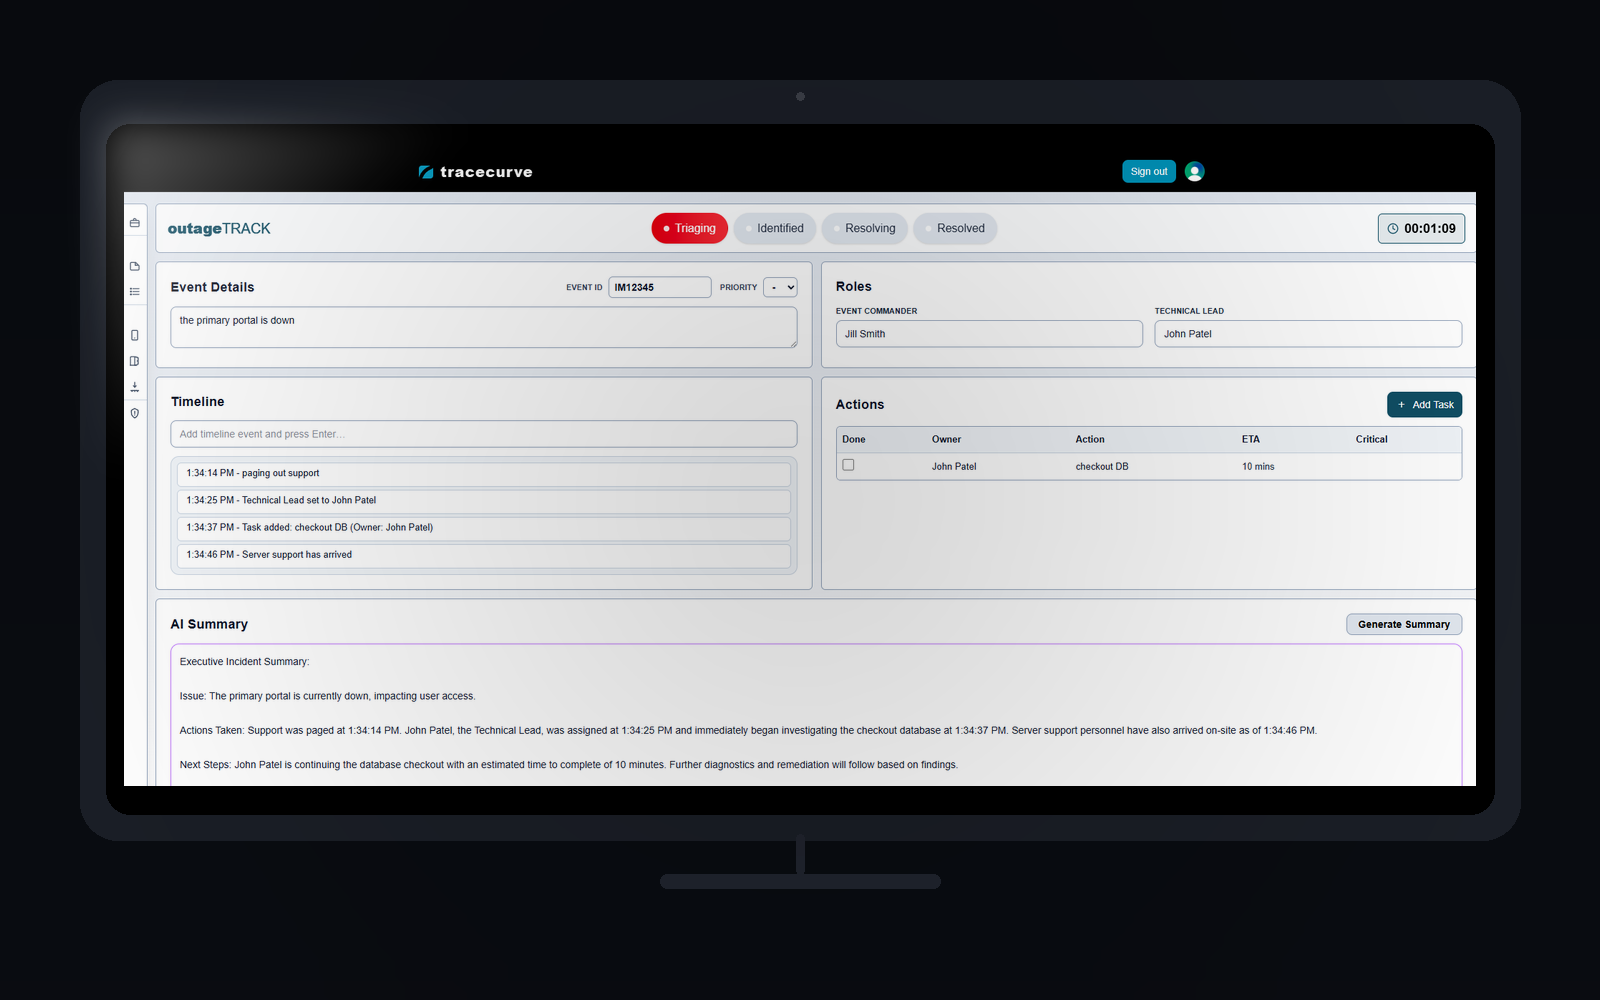Click the user avatar icon

tap(1194, 172)
